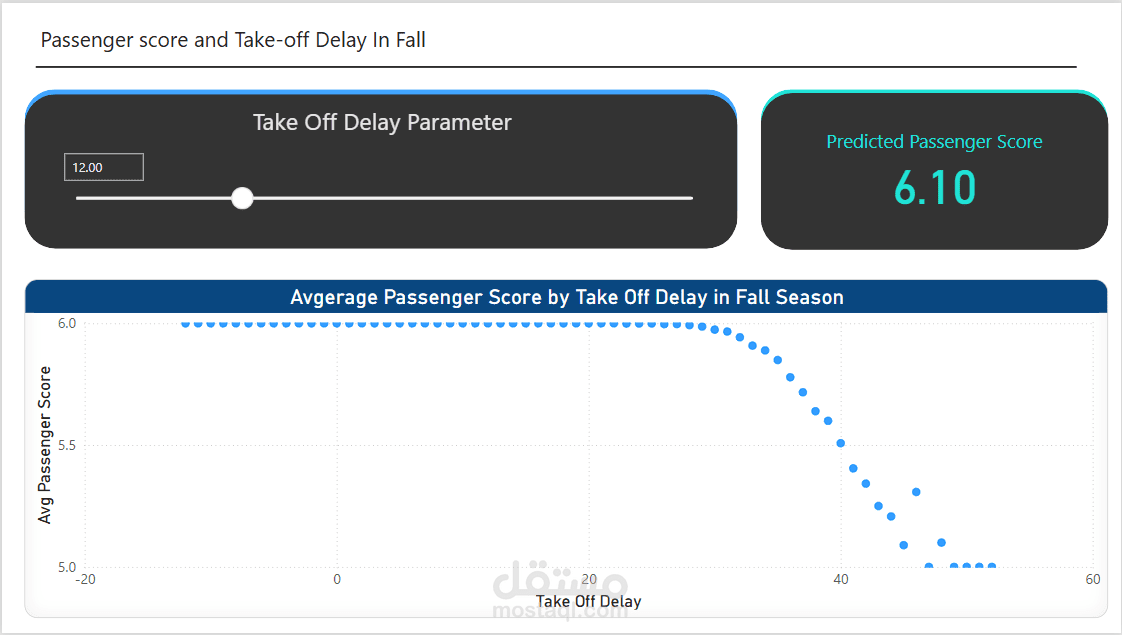Select the data point at 5.5 score level
The image size is (1122, 635).
coord(841,443)
